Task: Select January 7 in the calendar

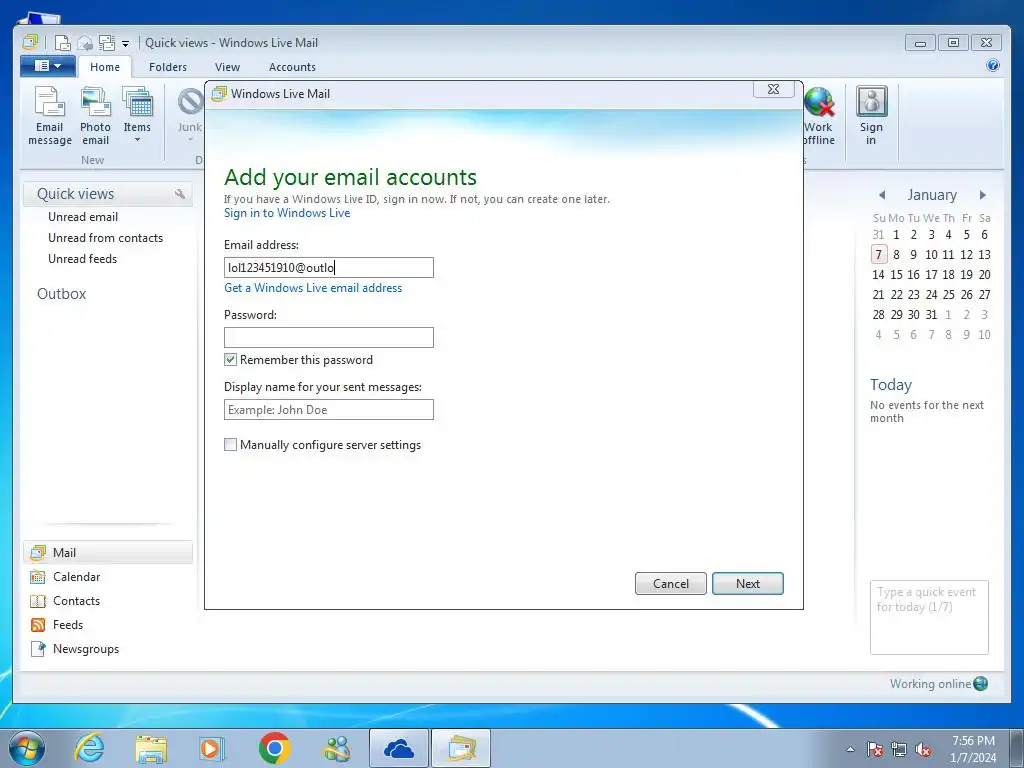Action: point(879,255)
